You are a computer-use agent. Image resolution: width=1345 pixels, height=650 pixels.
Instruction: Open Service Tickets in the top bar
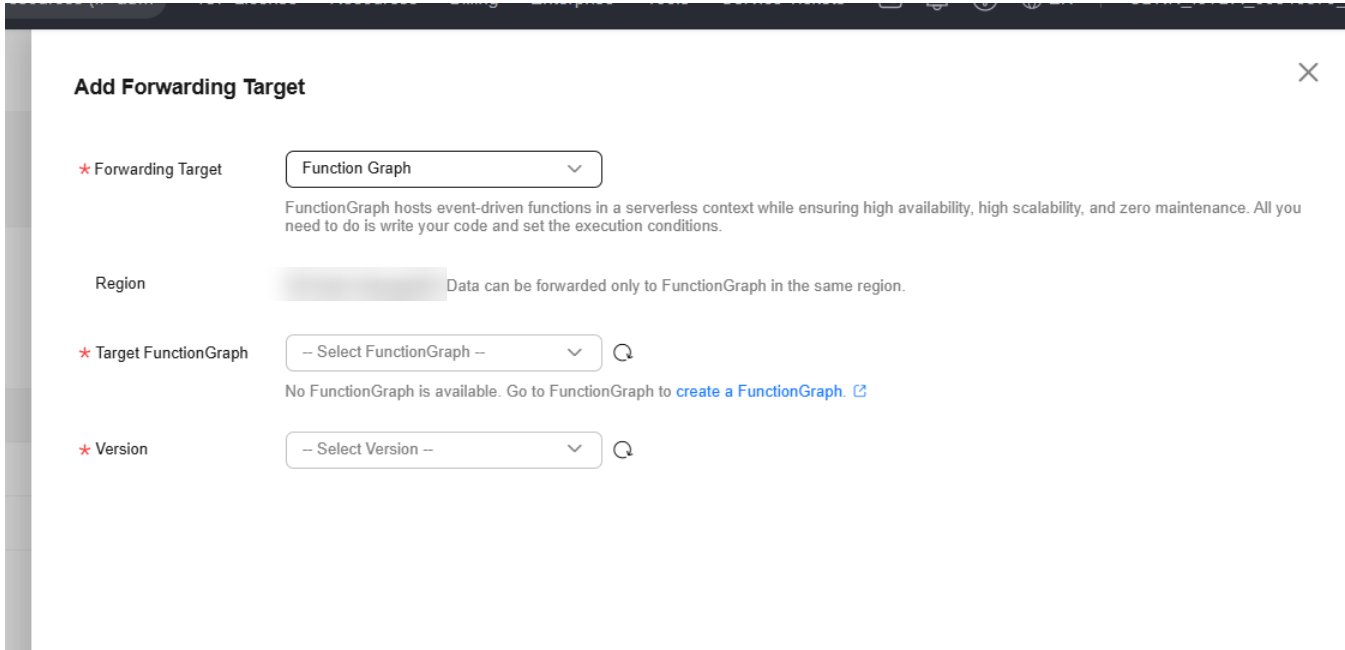pyautogui.click(x=783, y=3)
